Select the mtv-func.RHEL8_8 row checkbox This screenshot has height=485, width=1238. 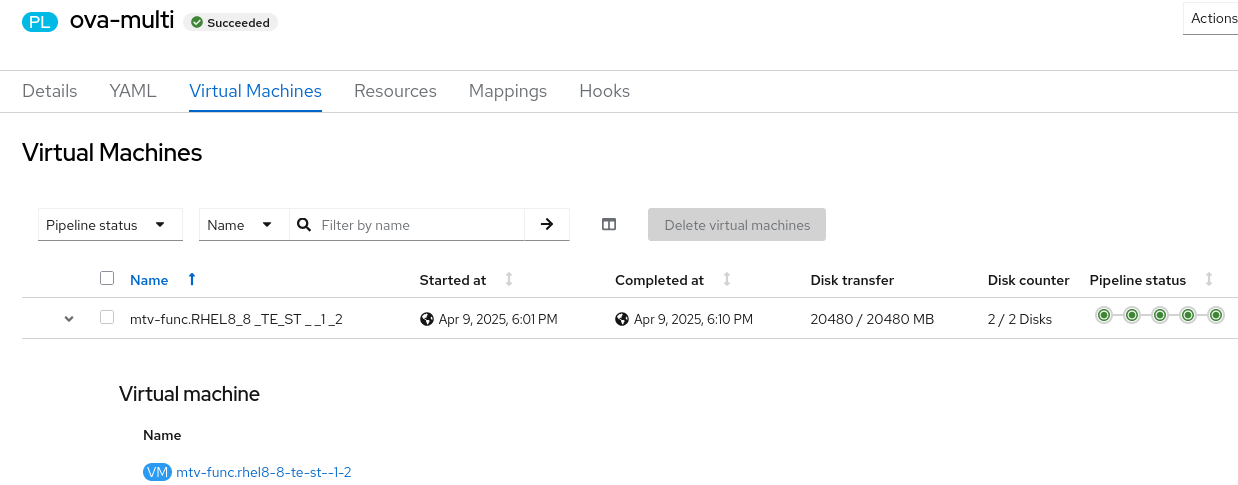[x=107, y=318]
